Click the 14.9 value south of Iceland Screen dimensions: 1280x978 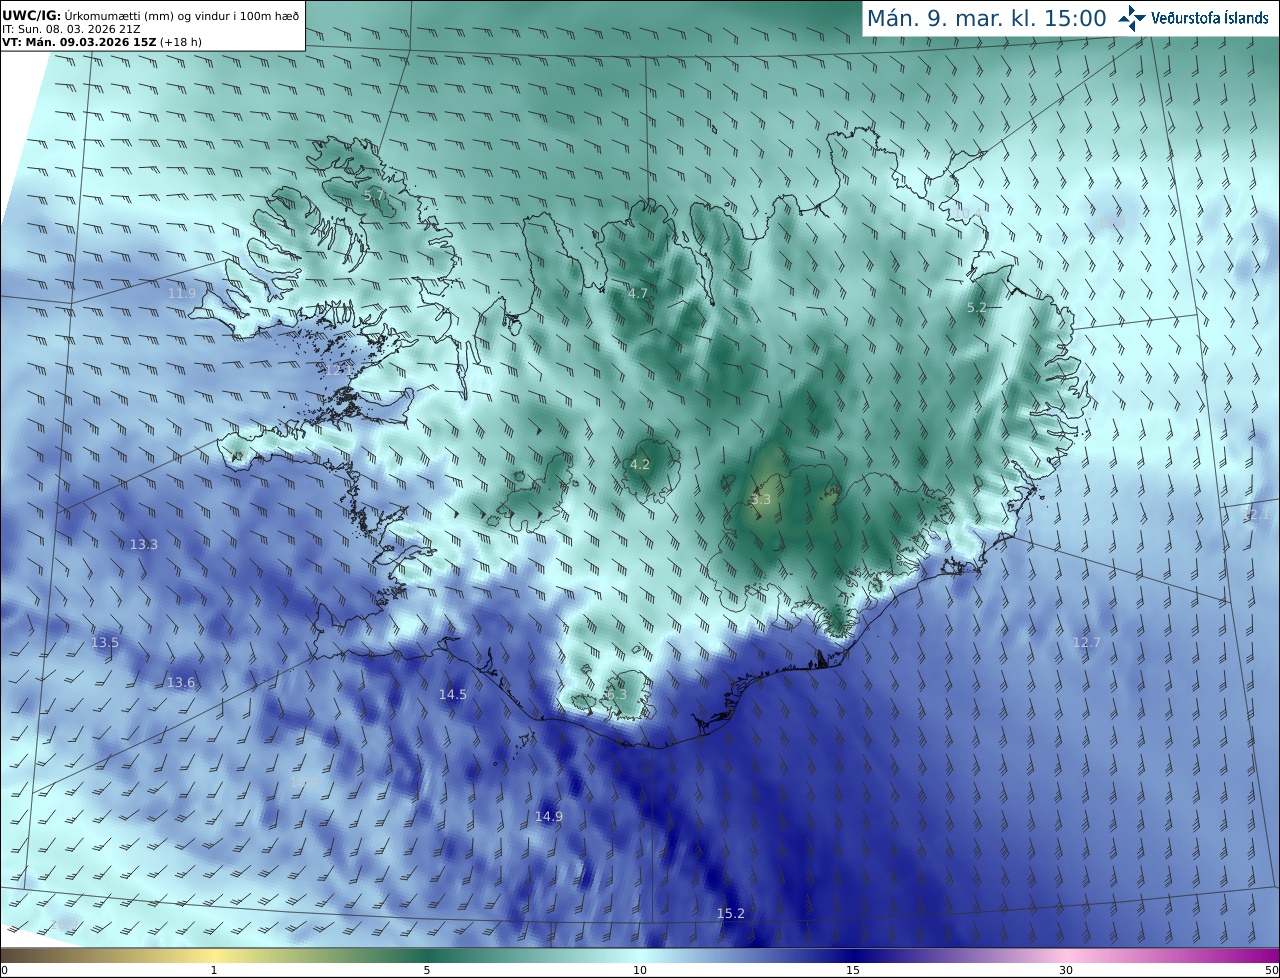(x=549, y=816)
